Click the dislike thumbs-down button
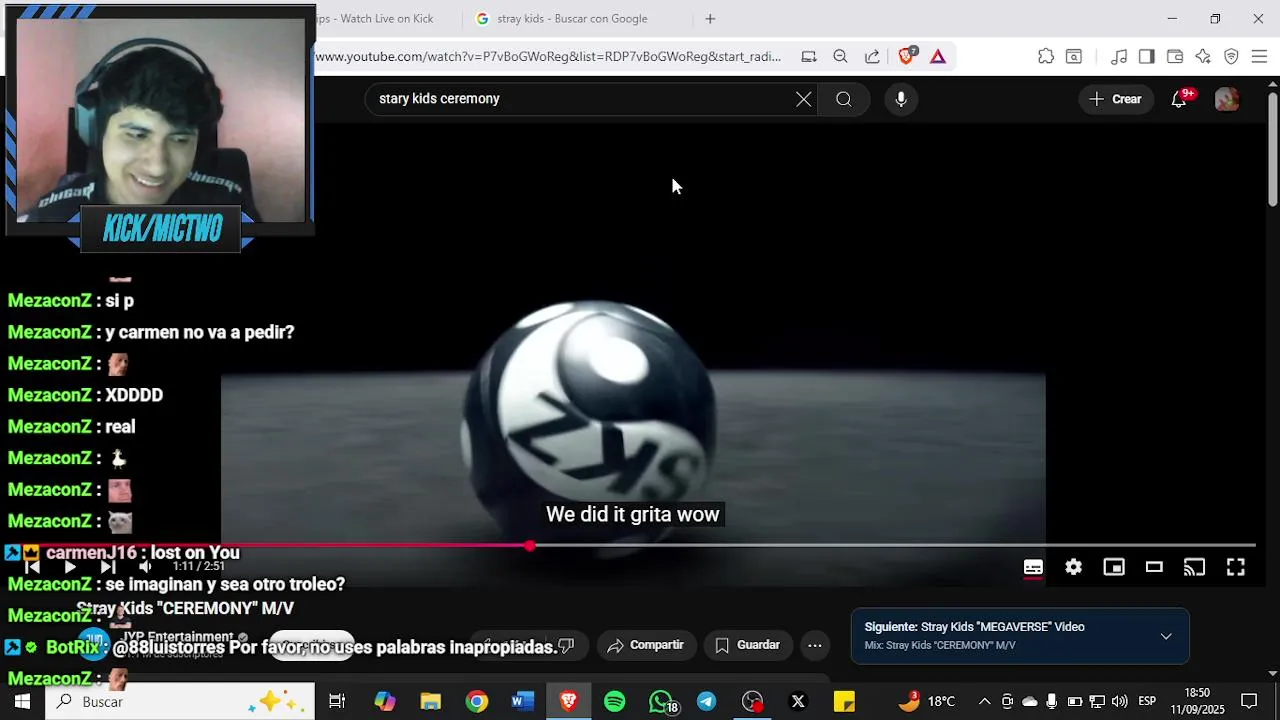1280x720 pixels. tap(567, 645)
